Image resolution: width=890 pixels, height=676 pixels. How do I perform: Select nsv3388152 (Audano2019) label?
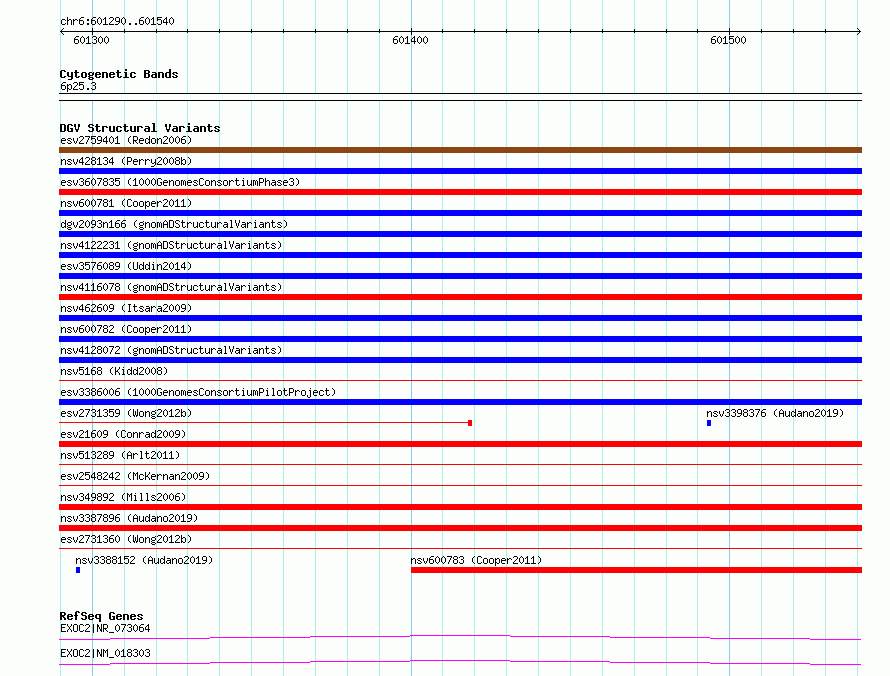pos(144,560)
